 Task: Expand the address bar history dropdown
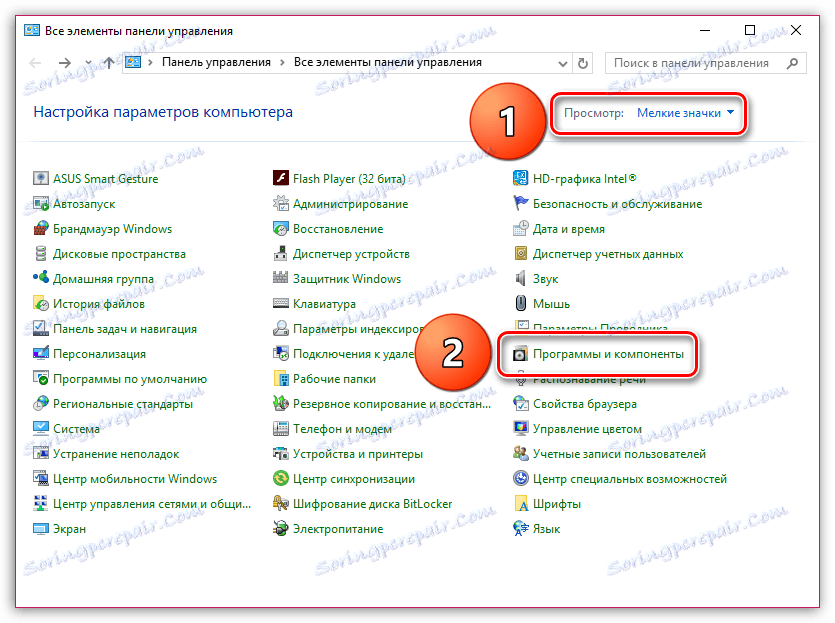[562, 63]
